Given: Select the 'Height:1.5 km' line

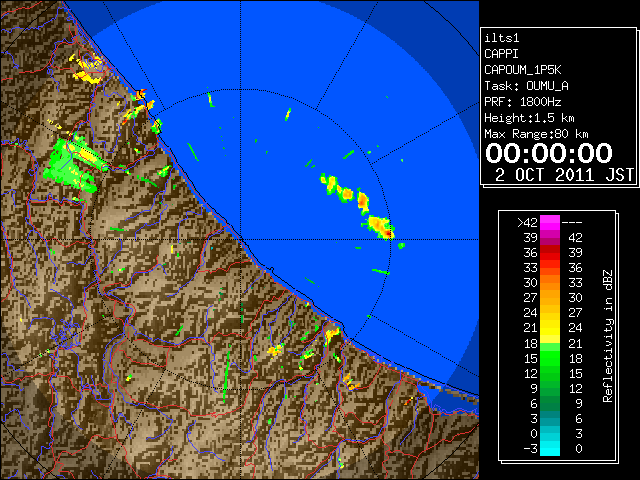Looking at the screenshot, I should click(x=529, y=118).
